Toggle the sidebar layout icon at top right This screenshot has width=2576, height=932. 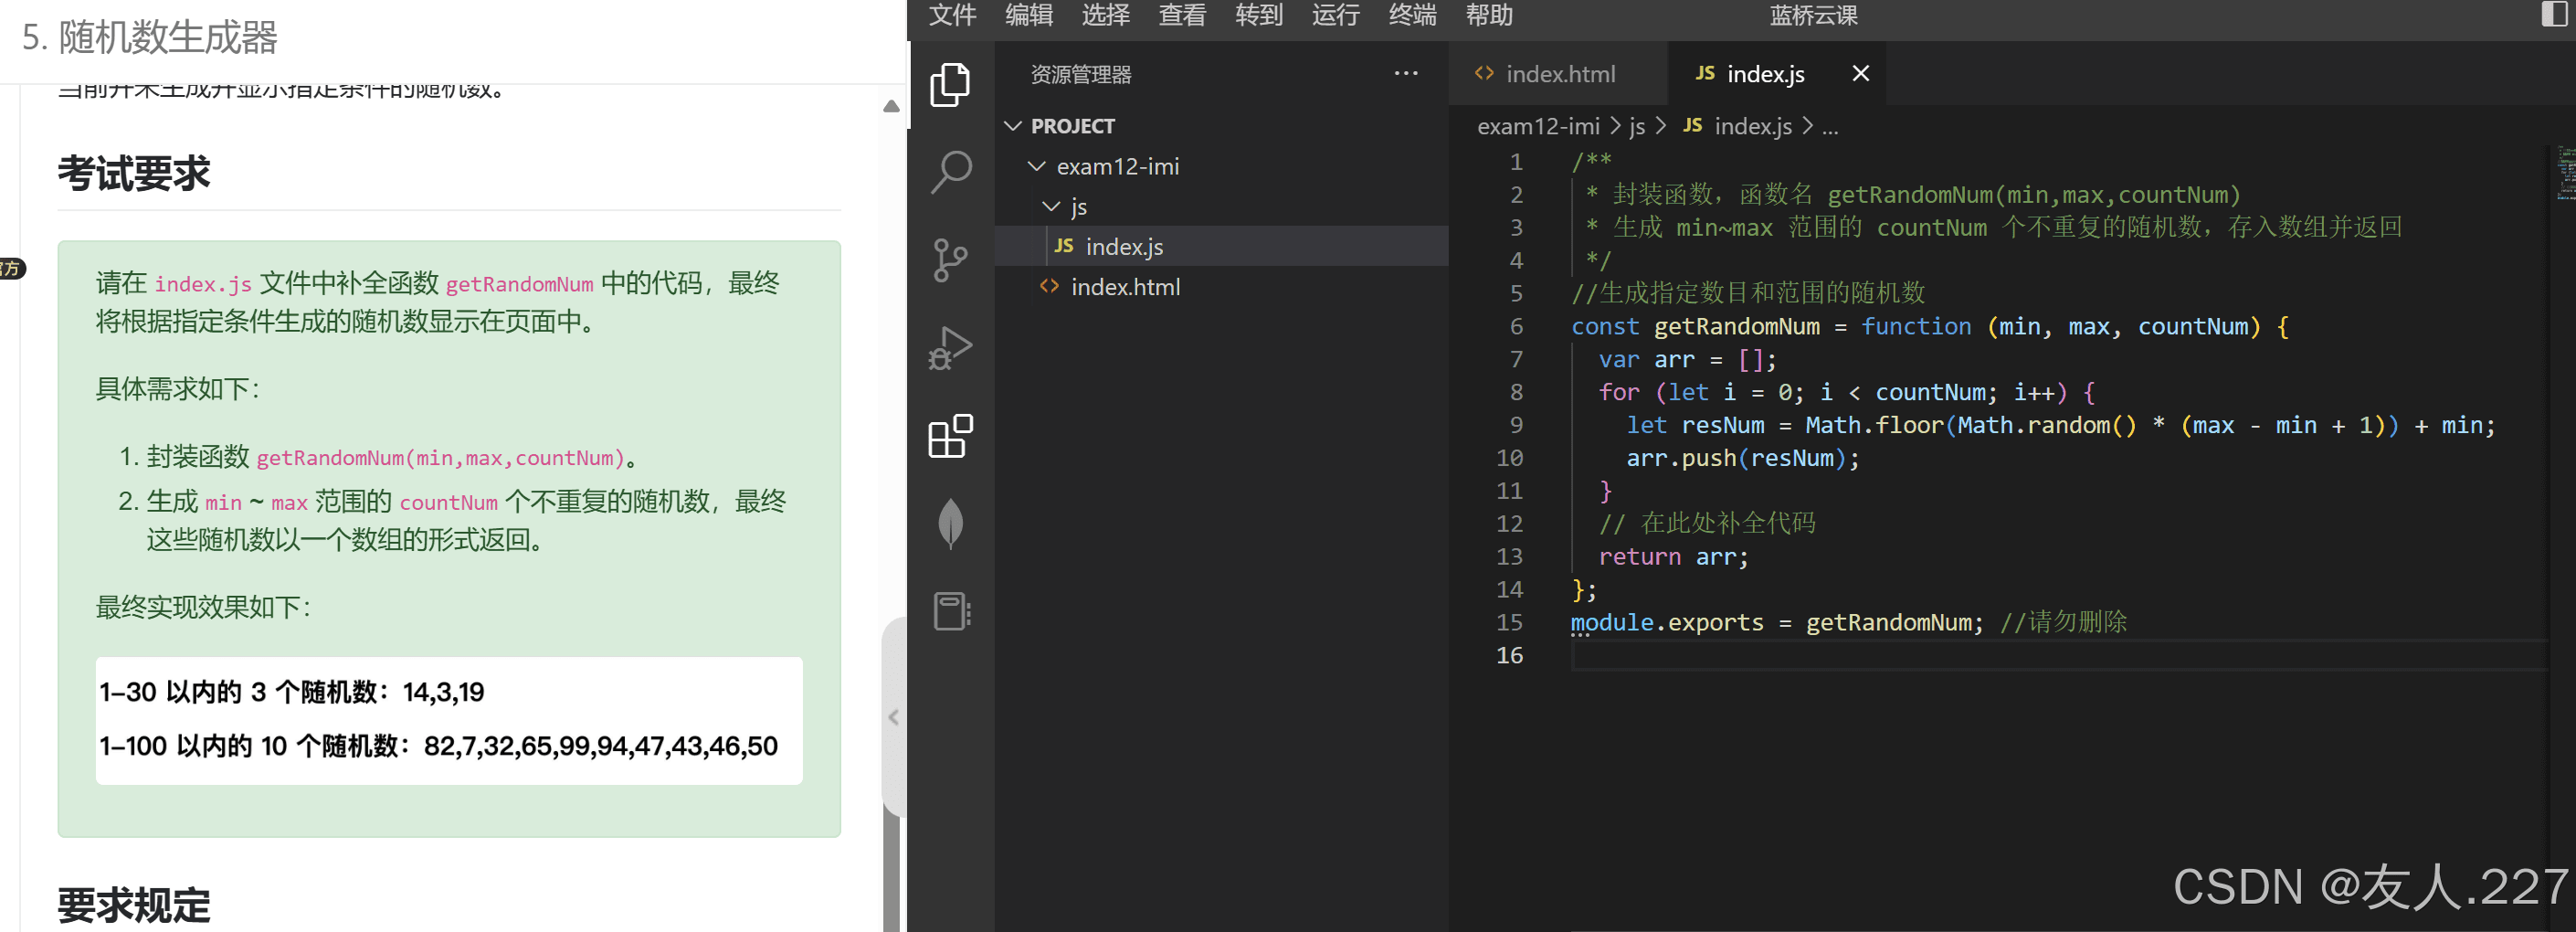point(2556,15)
